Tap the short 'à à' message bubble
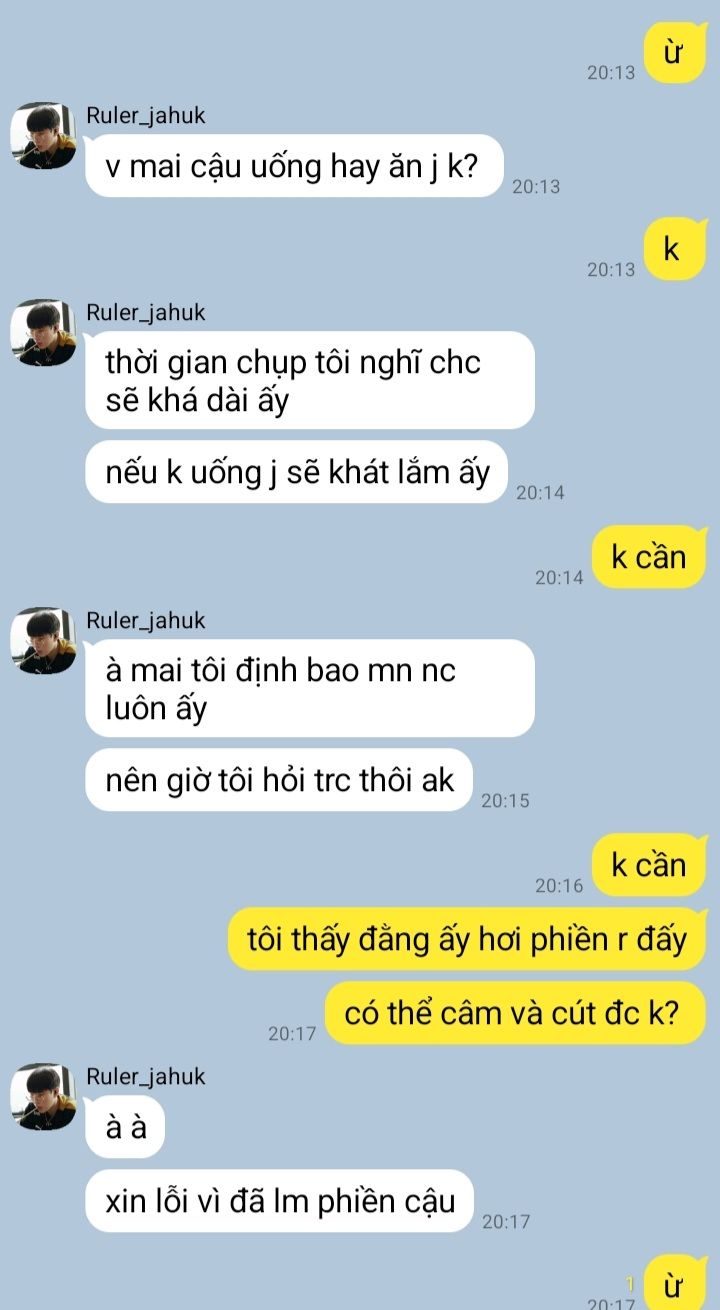Image resolution: width=720 pixels, height=1310 pixels. coord(126,1127)
